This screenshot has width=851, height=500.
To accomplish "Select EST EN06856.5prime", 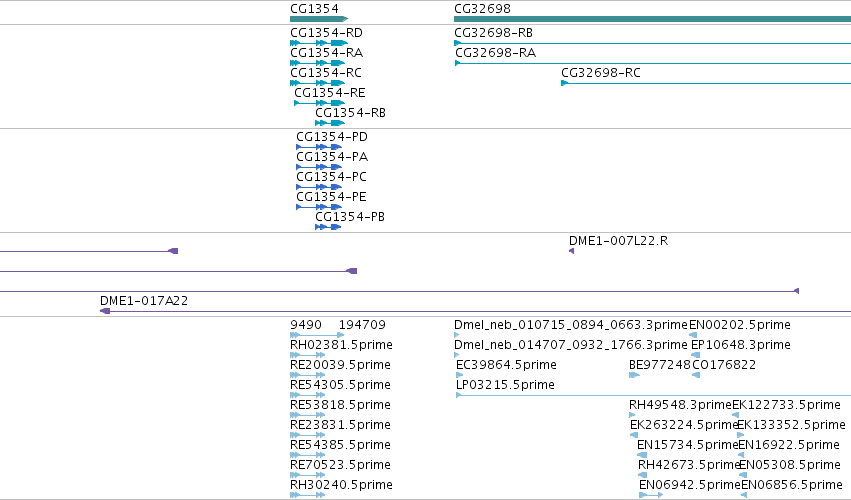I will [792, 485].
